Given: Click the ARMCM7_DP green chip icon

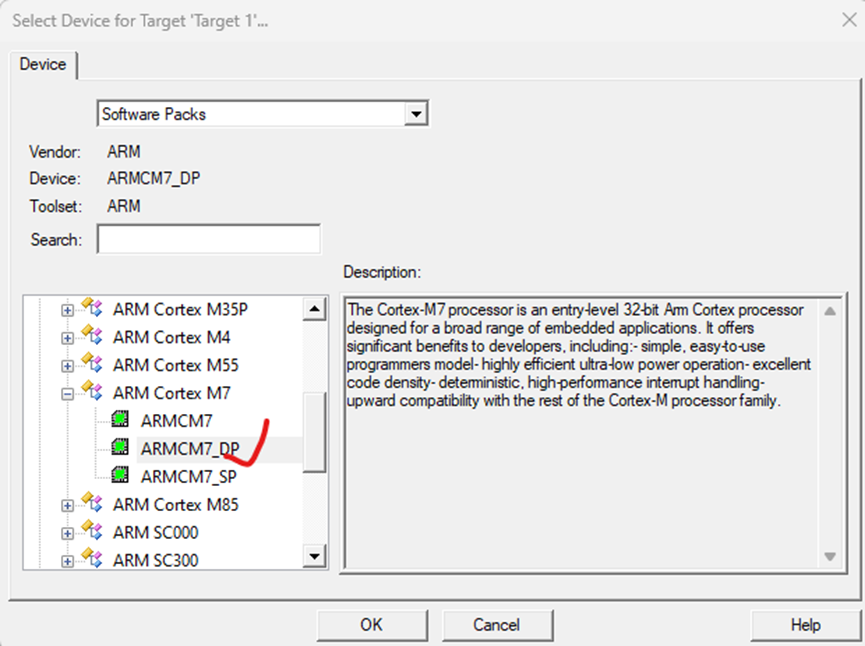Looking at the screenshot, I should (120, 447).
